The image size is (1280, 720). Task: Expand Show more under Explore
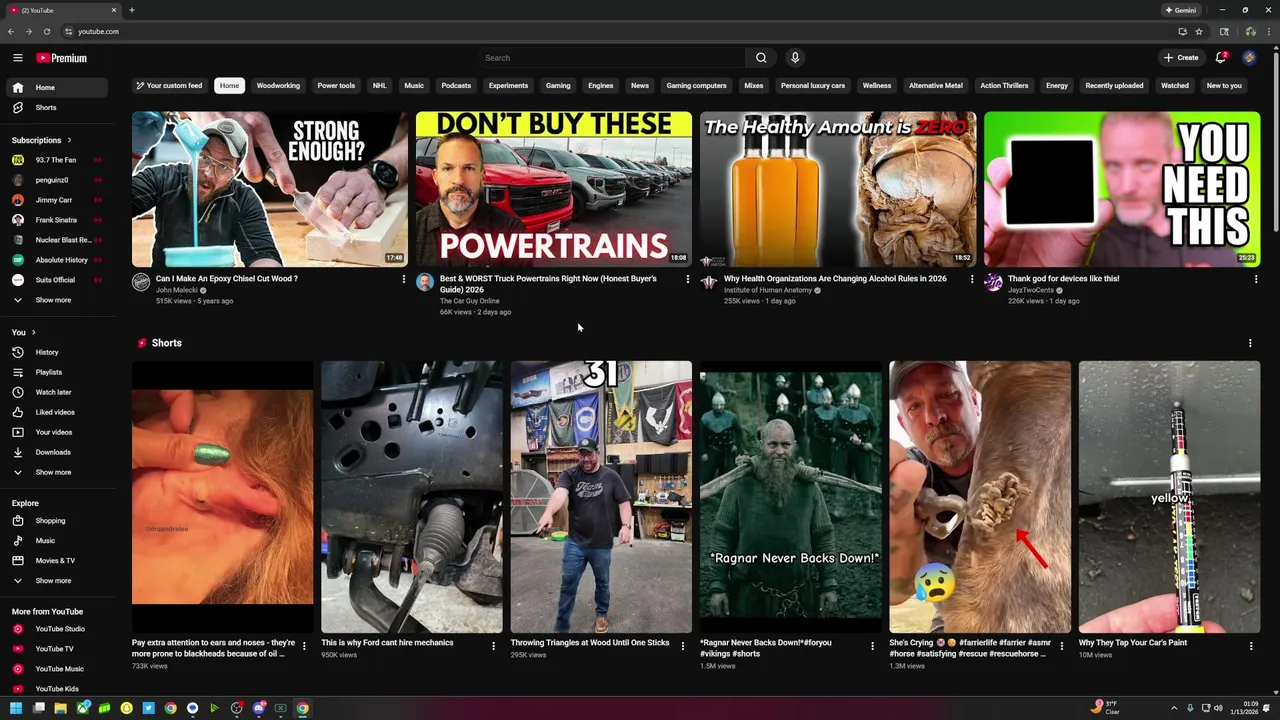click(55, 580)
